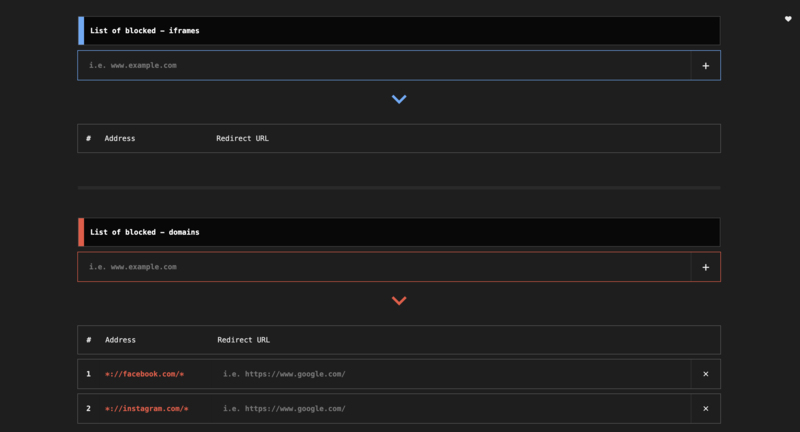Click Redirect URL header in iframes table
This screenshot has width=800, height=432.
pyautogui.click(x=242, y=139)
